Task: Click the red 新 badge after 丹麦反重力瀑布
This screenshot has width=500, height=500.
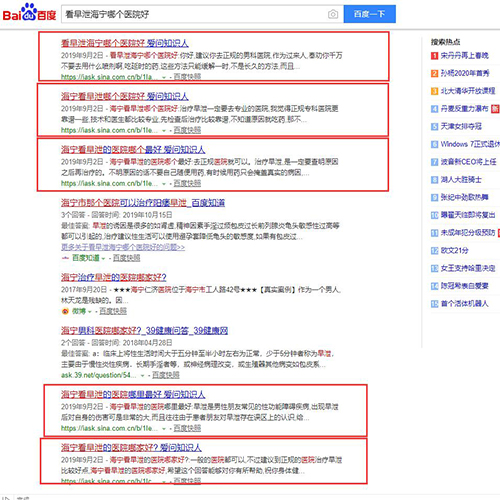Action: [x=496, y=109]
